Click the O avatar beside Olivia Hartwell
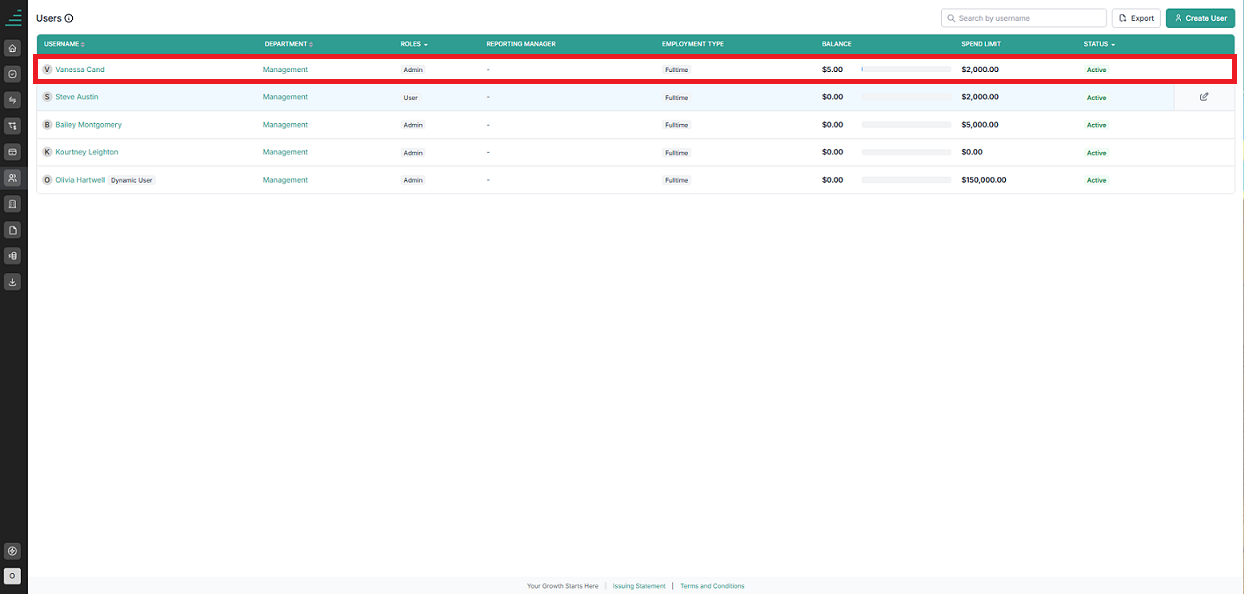The height and width of the screenshot is (596, 1244). coord(47,180)
